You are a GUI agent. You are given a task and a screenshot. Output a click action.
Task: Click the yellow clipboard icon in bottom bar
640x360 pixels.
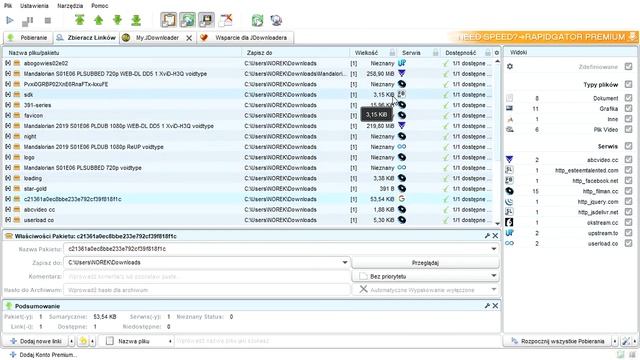point(83,341)
